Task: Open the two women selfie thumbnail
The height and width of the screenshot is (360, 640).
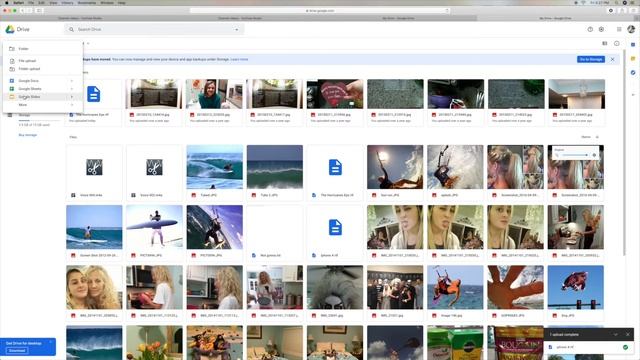Action: click(x=94, y=287)
